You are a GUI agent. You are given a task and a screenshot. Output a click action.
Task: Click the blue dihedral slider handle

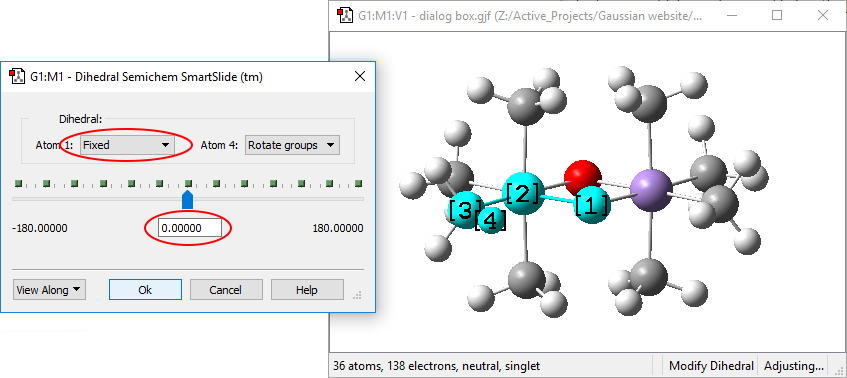pyautogui.click(x=187, y=199)
